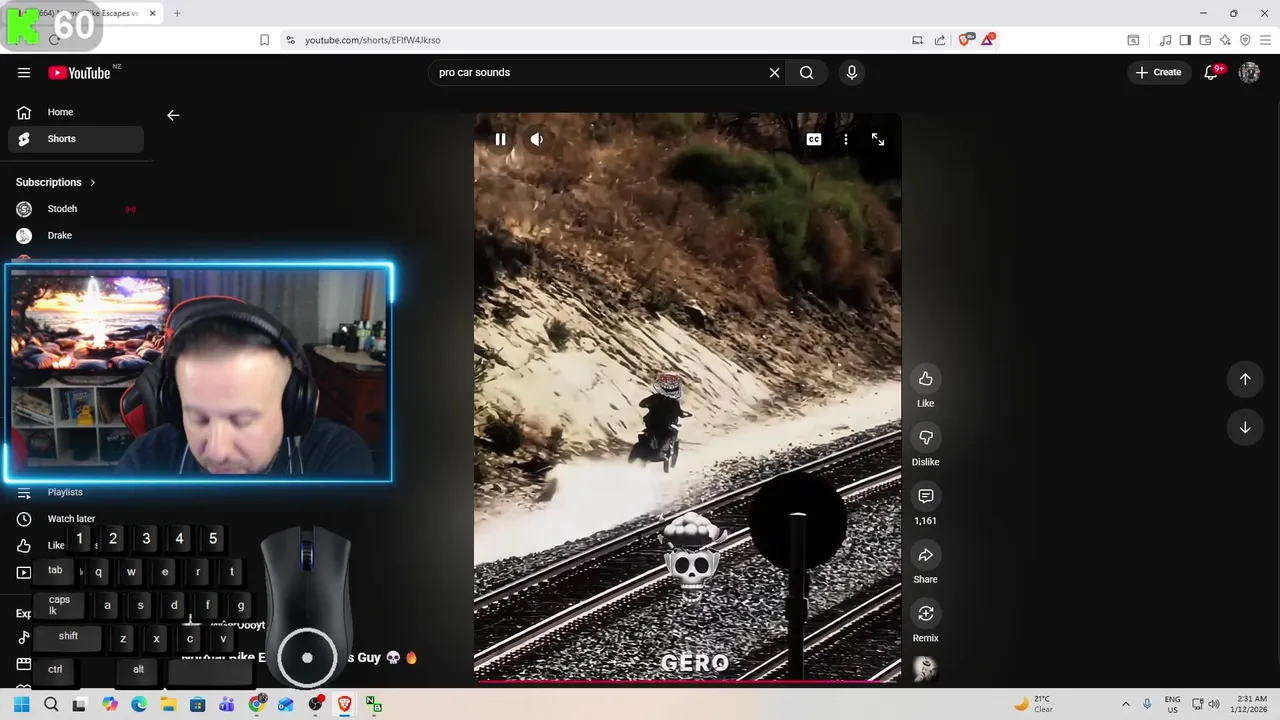1280x720 pixels.
Task: Pause the Shorts video
Action: coord(500,140)
